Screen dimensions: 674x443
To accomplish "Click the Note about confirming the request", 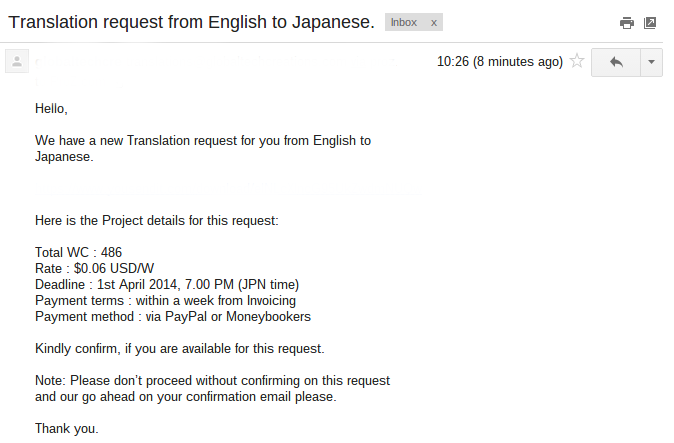I will click(x=212, y=388).
